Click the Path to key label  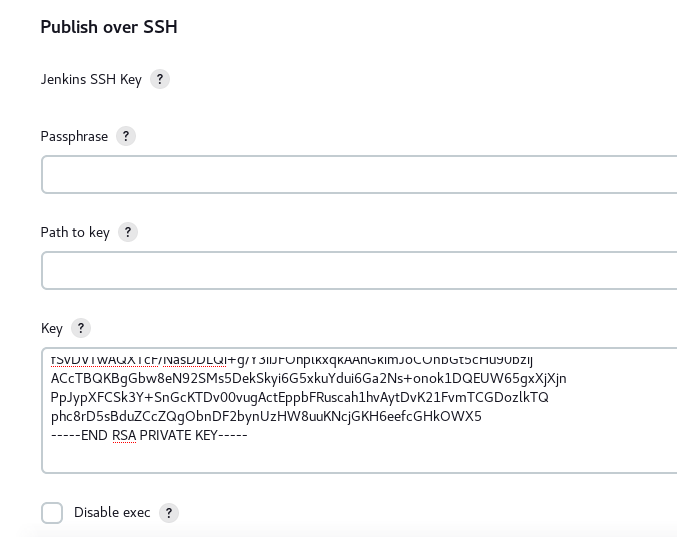click(x=75, y=232)
